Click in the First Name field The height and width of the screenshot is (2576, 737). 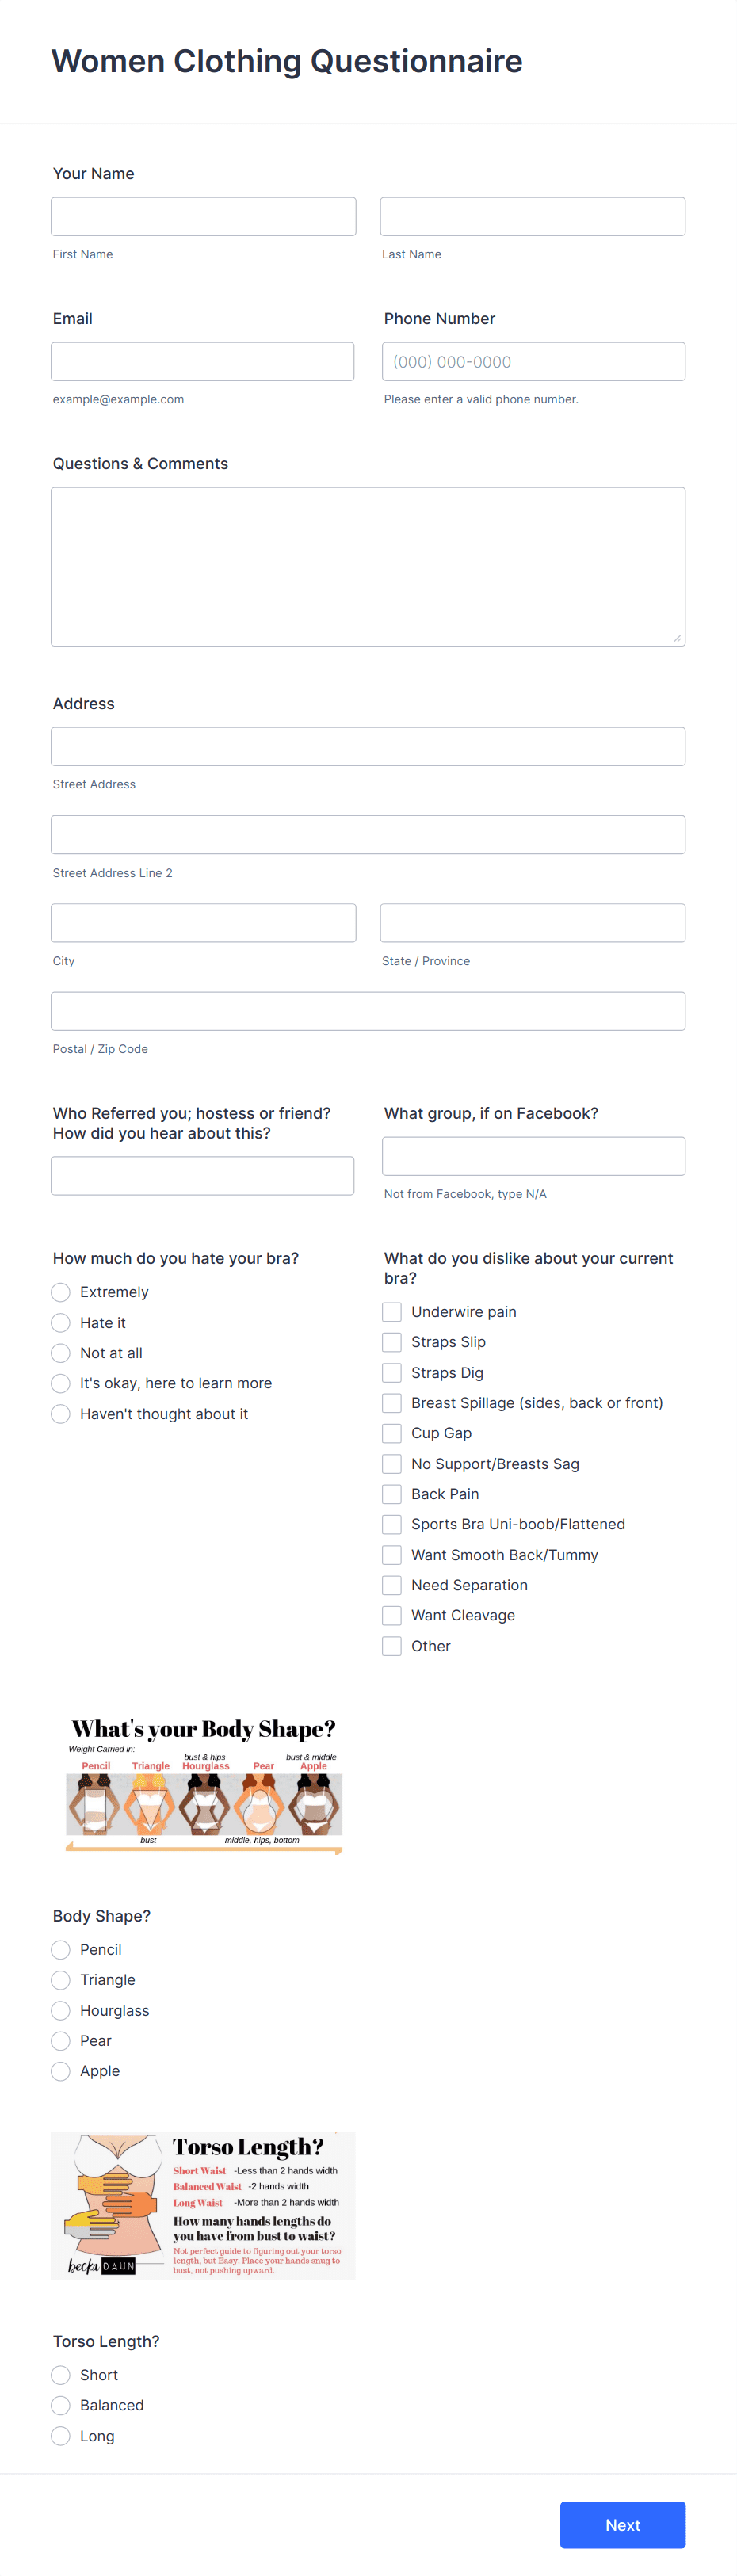click(203, 216)
